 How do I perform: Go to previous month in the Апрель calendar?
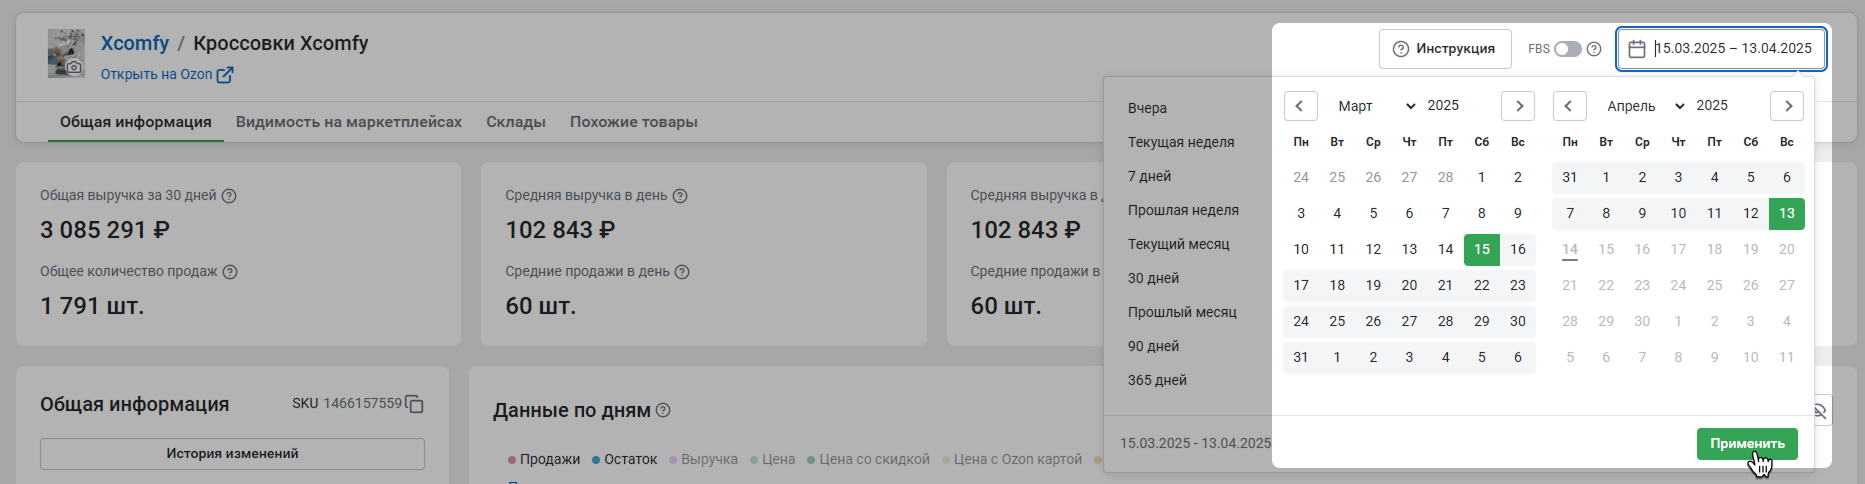coord(1569,106)
